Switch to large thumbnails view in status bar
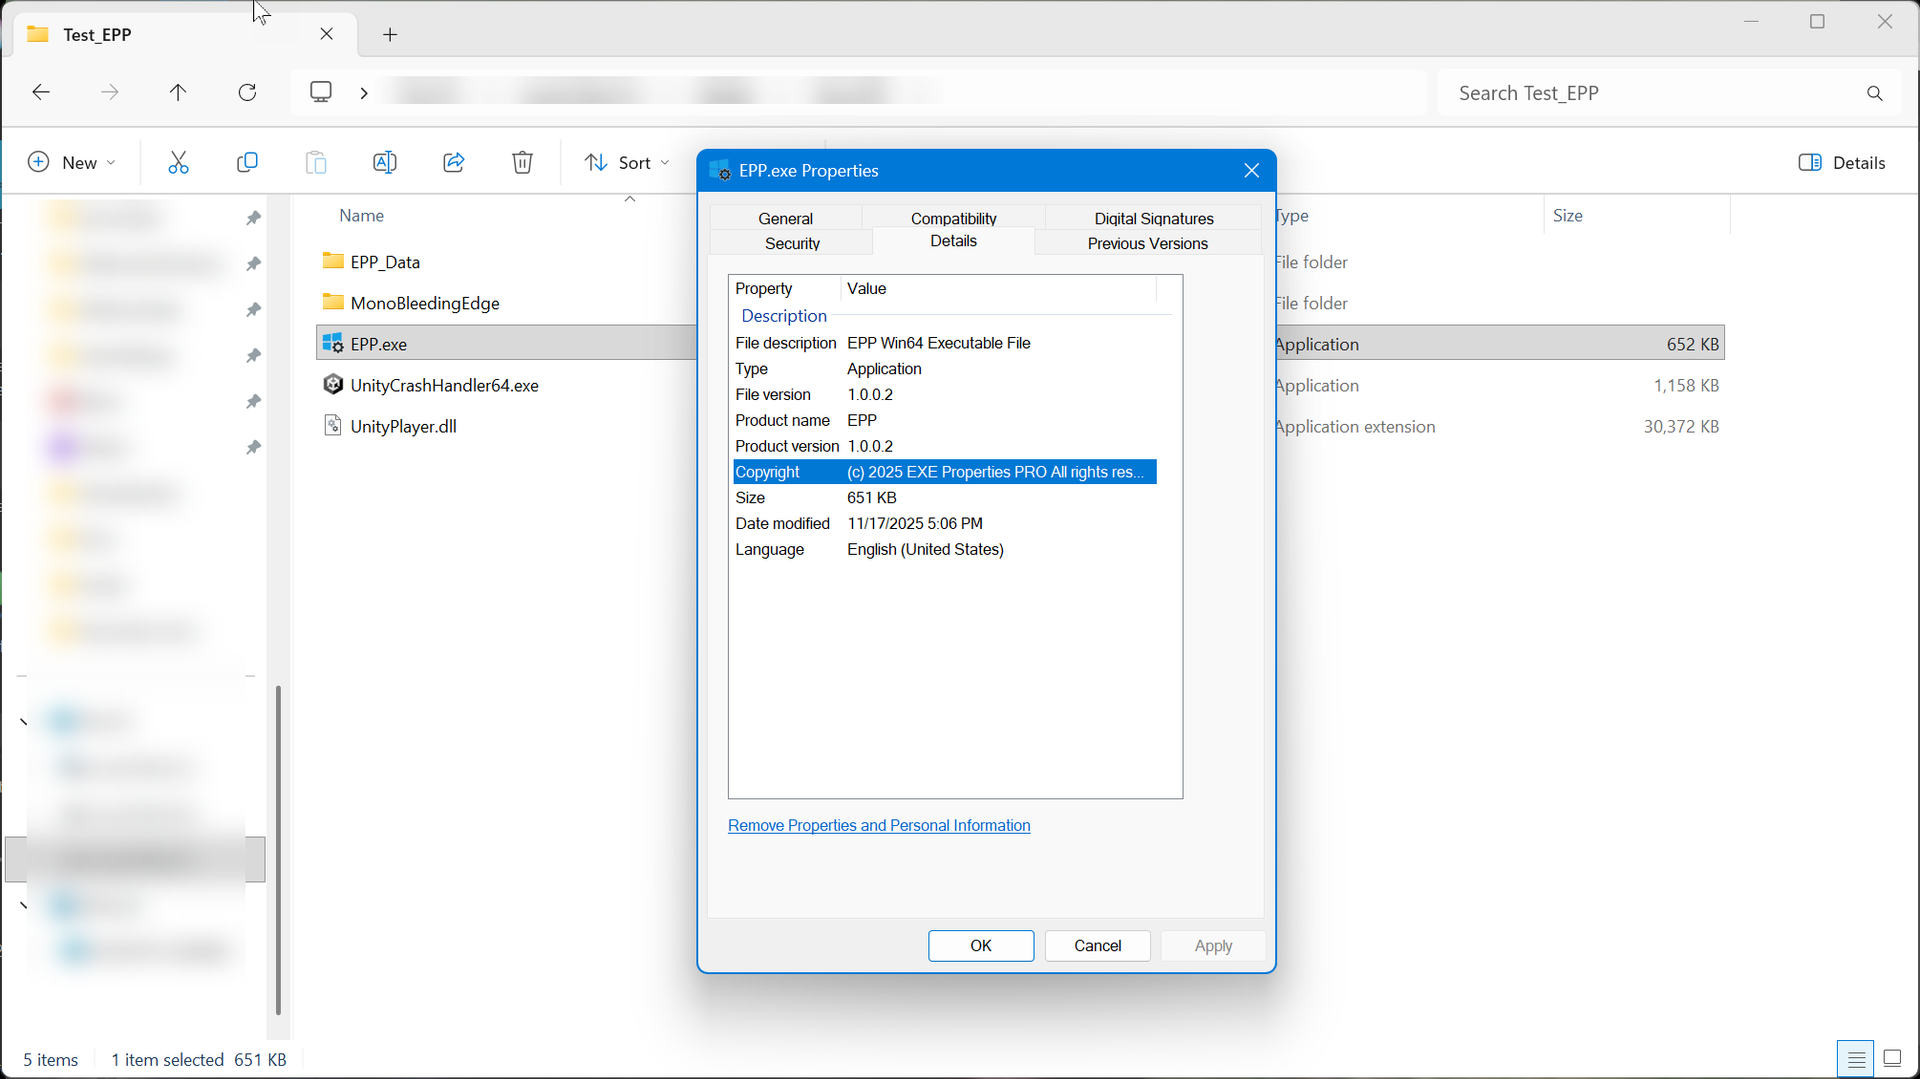Image resolution: width=1920 pixels, height=1079 pixels. coord(1892,1058)
